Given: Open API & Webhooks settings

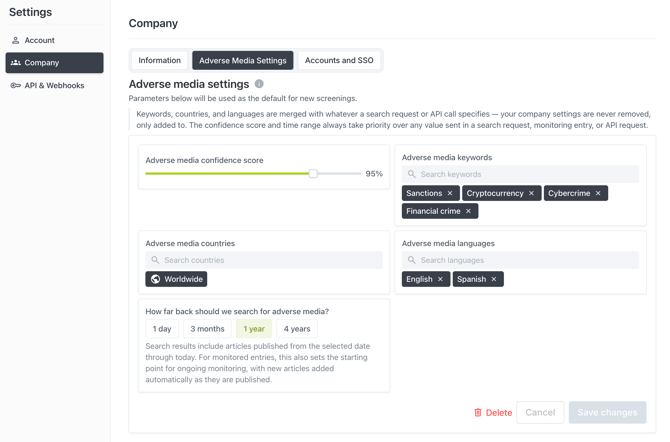Looking at the screenshot, I should [x=54, y=85].
